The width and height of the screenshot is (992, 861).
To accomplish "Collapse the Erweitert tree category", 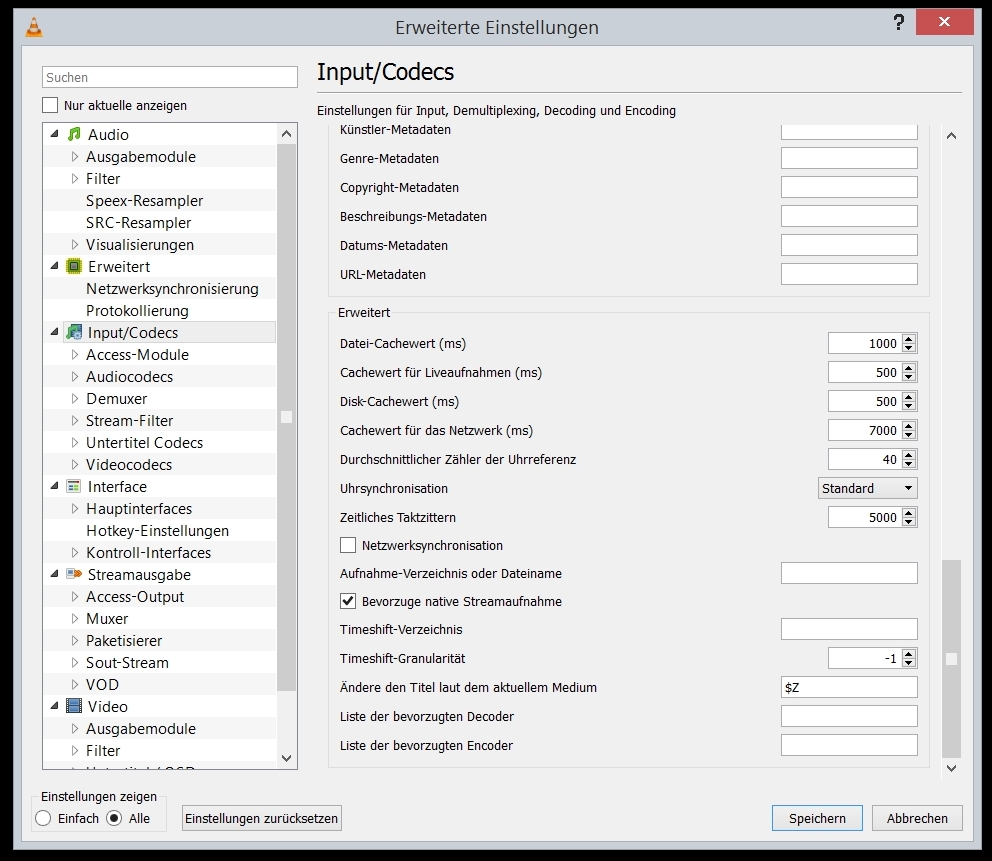I will click(54, 266).
